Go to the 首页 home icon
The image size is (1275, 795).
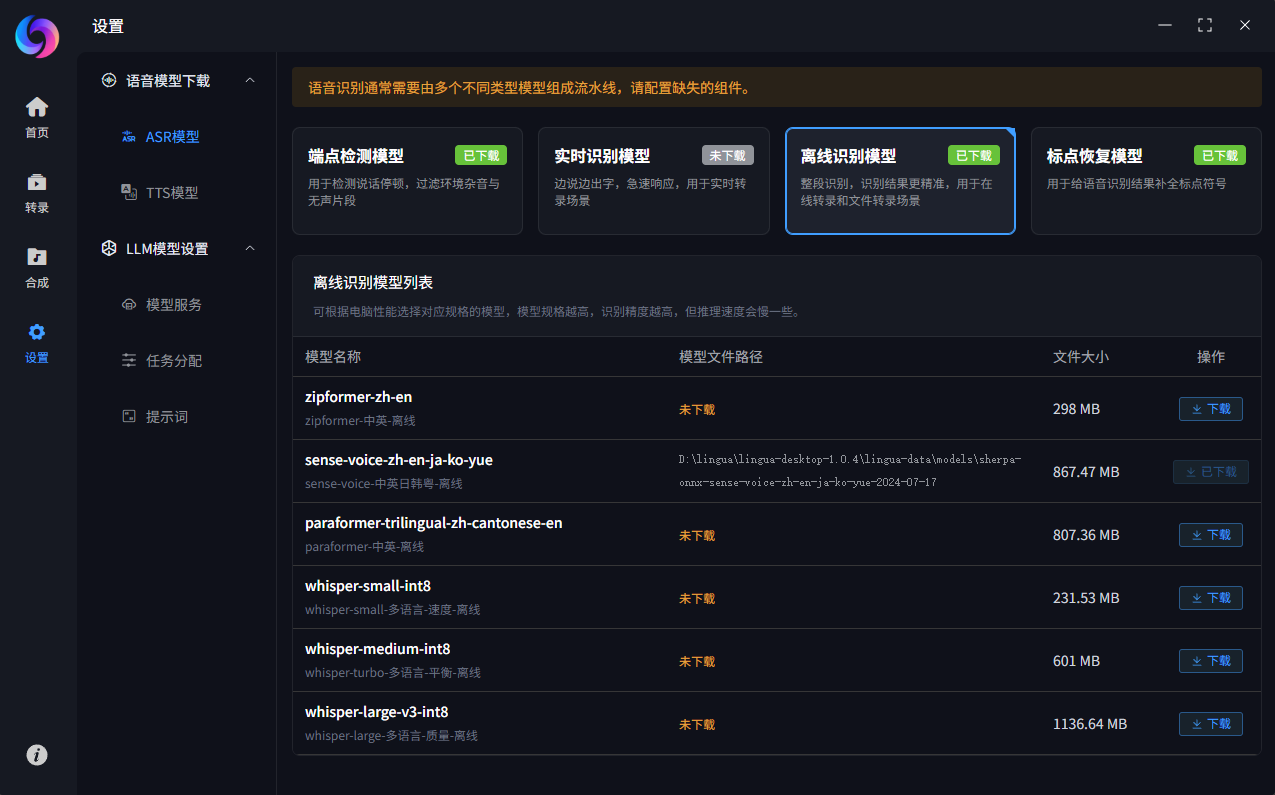pos(37,107)
